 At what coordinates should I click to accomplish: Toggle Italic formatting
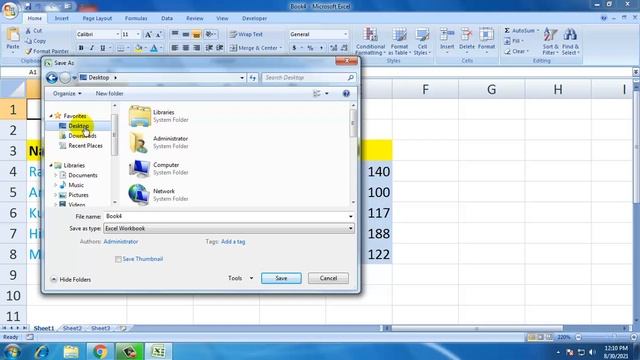(91, 48)
